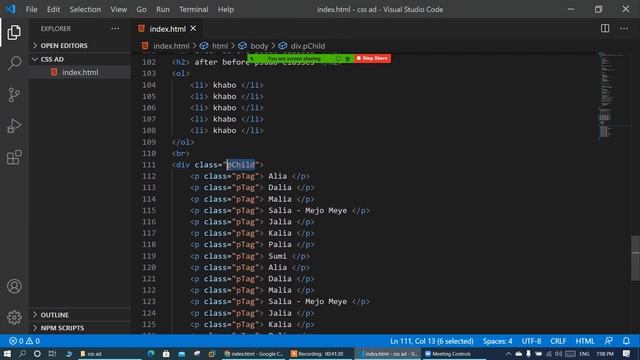Image resolution: width=640 pixels, height=360 pixels.
Task: Change encoding via UTF-8 status entry
Action: [531, 341]
